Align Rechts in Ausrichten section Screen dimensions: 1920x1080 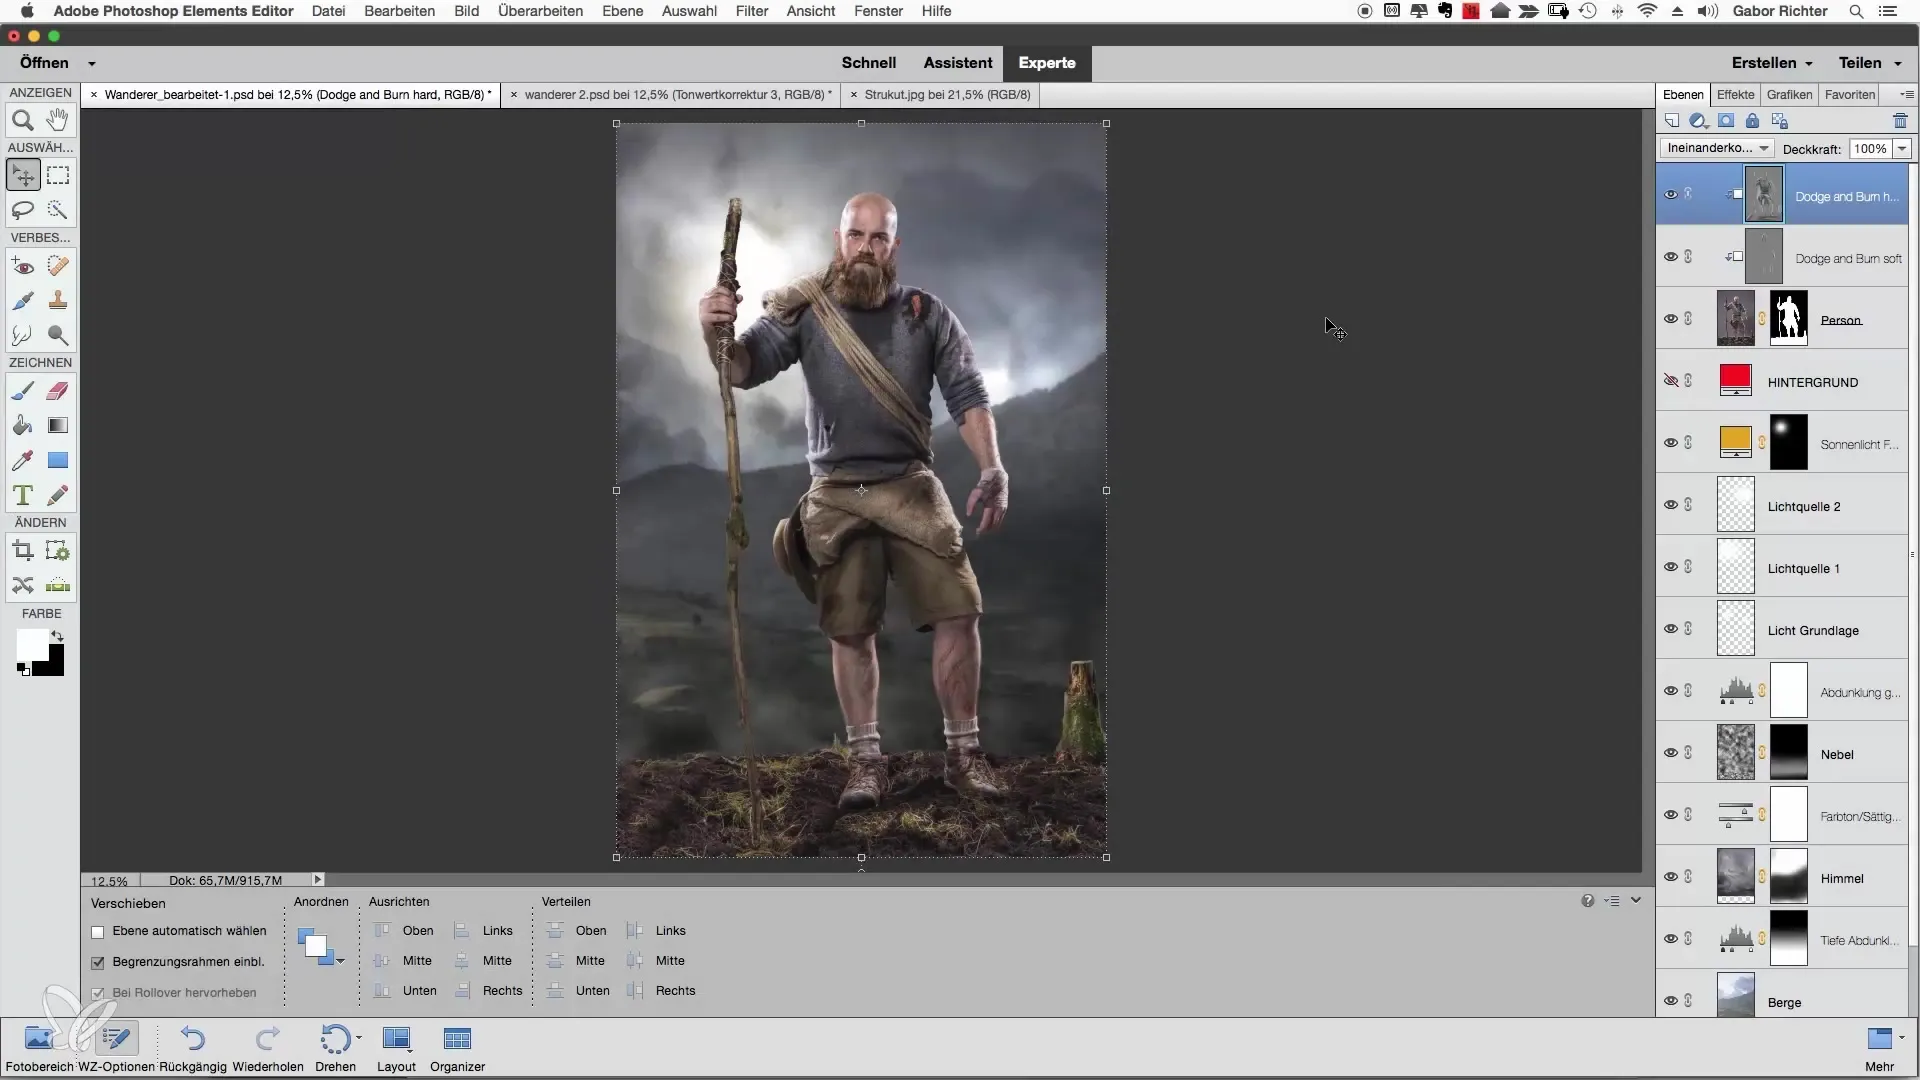(489, 990)
